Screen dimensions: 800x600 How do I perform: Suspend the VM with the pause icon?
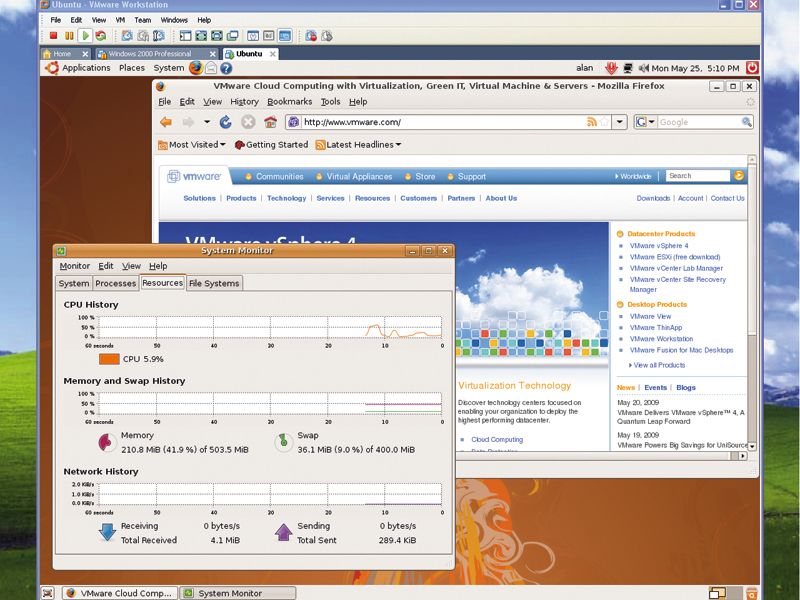tap(69, 36)
